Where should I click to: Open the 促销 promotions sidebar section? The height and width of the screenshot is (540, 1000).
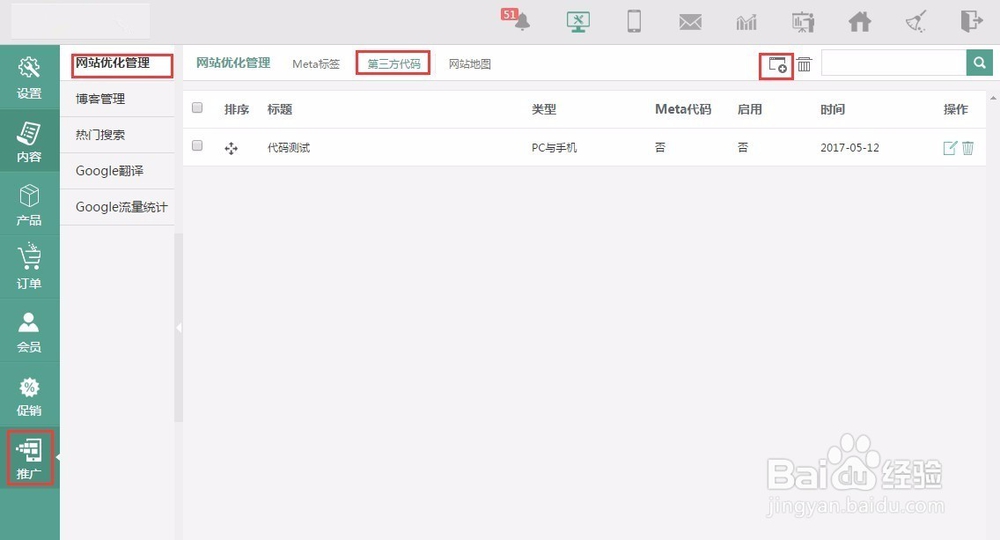(29, 394)
